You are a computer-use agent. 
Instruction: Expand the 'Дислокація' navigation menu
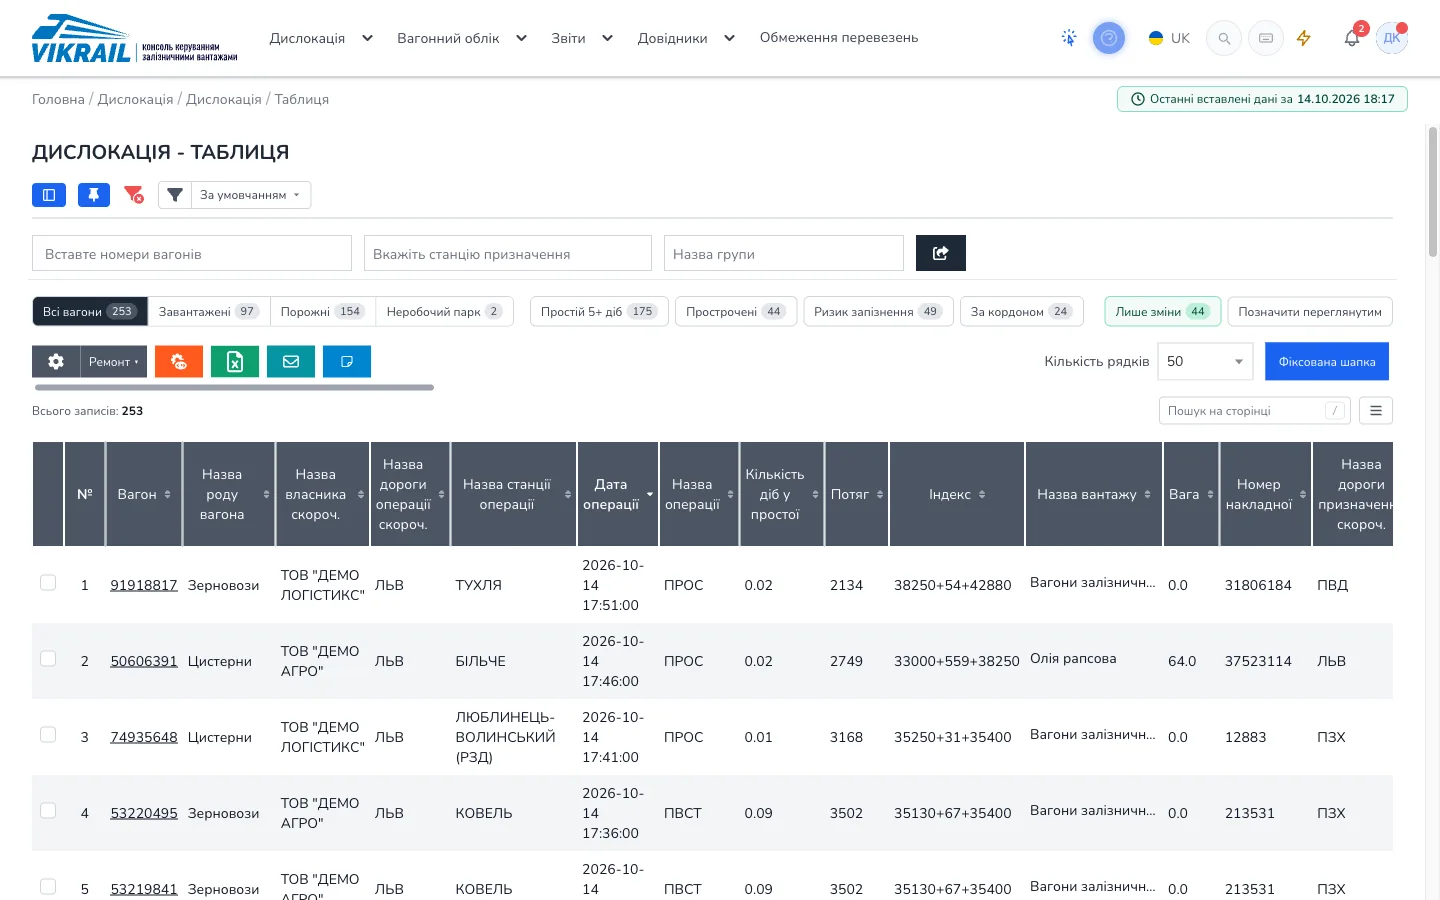[x=321, y=38]
